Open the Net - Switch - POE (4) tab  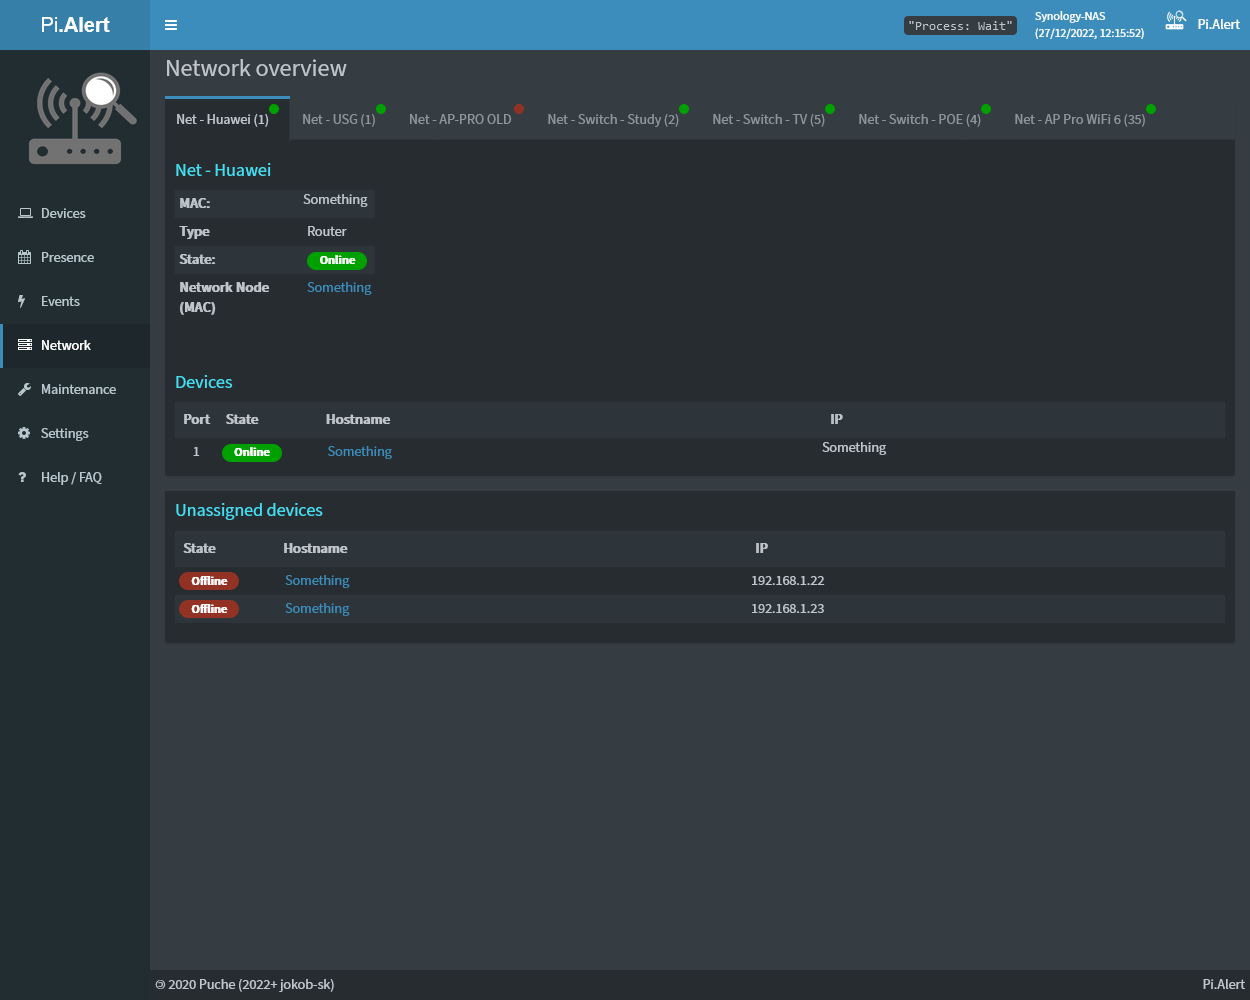[x=919, y=120]
